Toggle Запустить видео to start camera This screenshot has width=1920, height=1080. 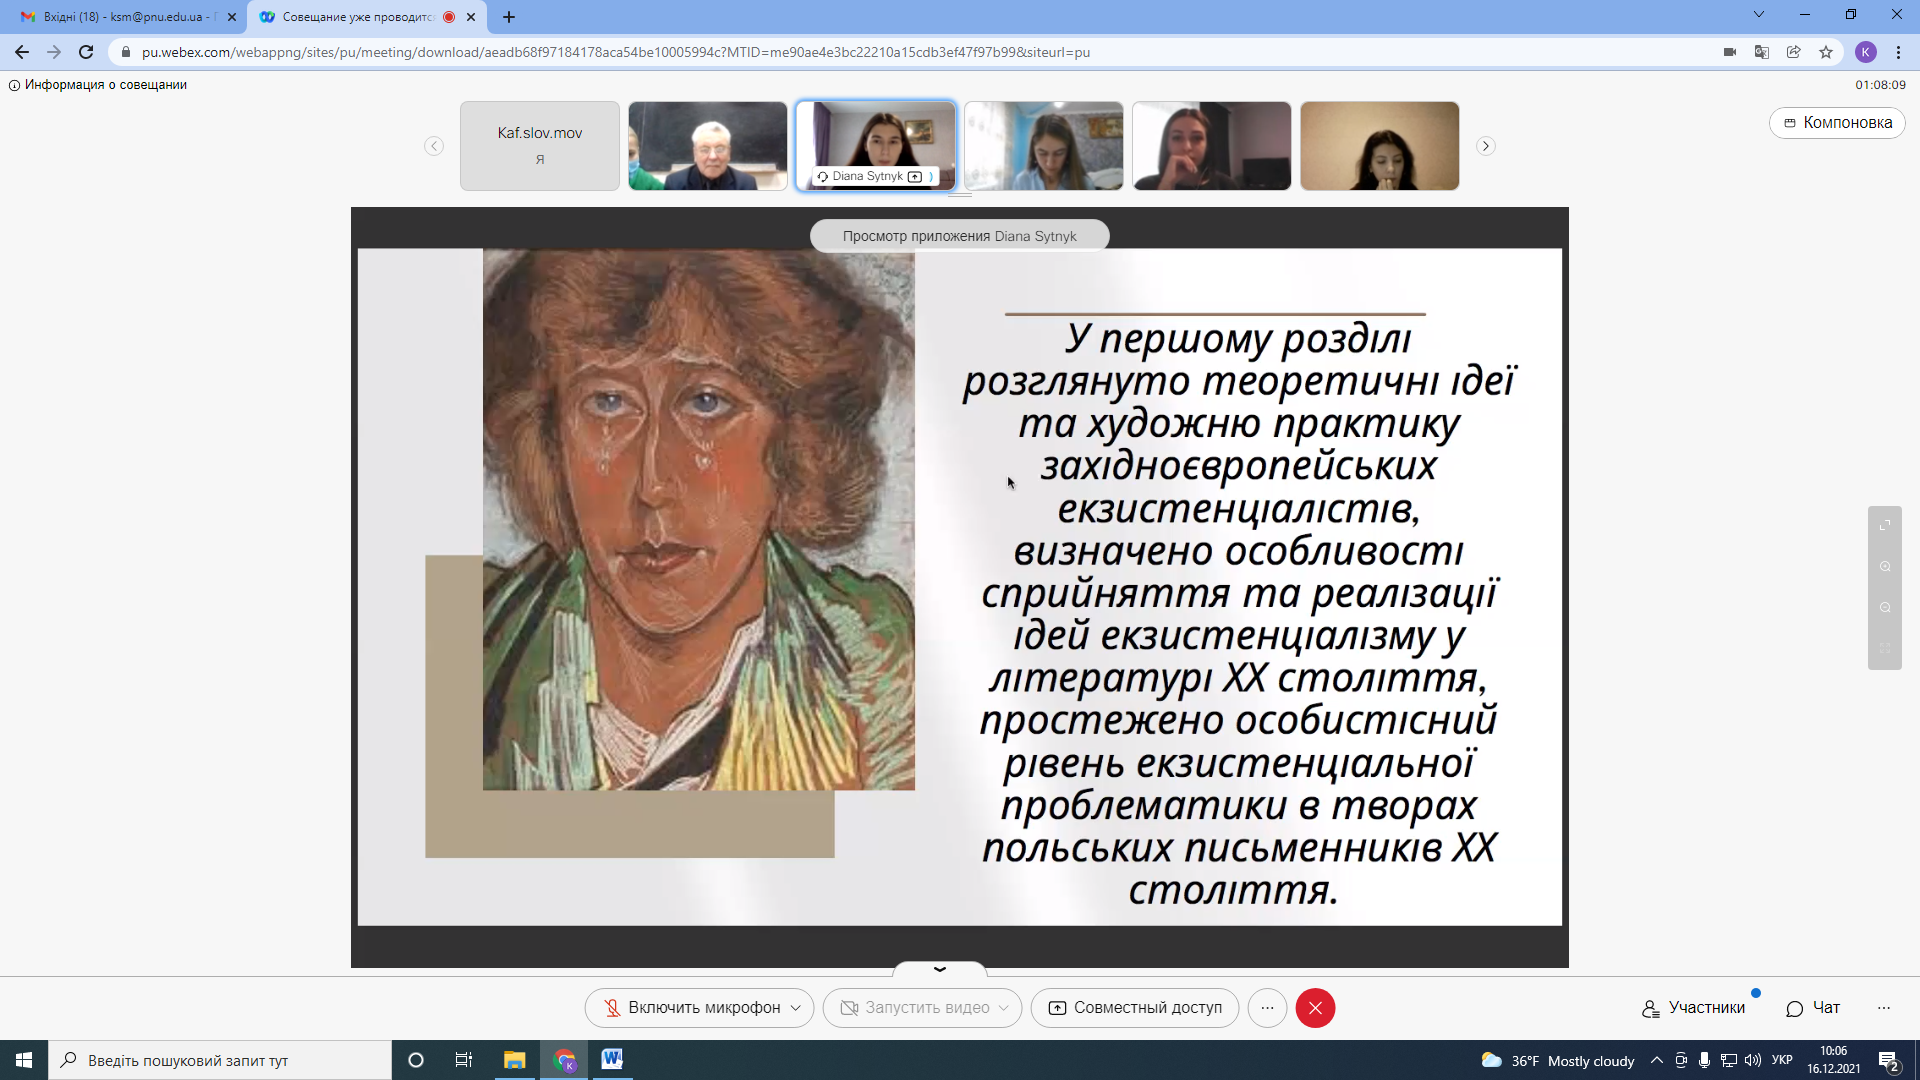coord(916,1008)
